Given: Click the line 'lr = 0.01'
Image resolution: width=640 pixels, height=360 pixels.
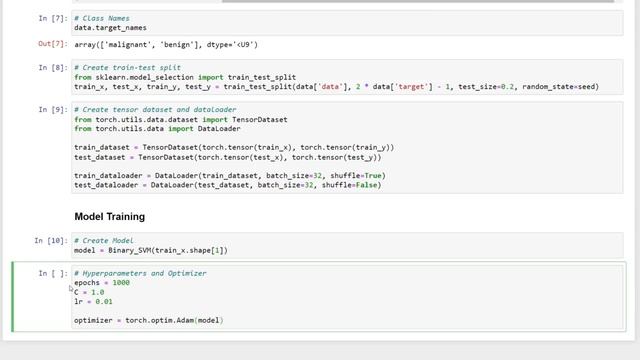Looking at the screenshot, I should coord(93,302).
